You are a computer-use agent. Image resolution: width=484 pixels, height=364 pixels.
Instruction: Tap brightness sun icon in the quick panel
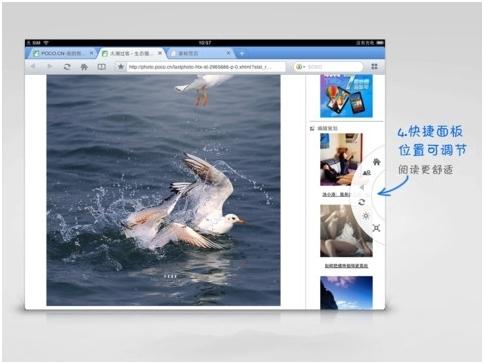366,216
